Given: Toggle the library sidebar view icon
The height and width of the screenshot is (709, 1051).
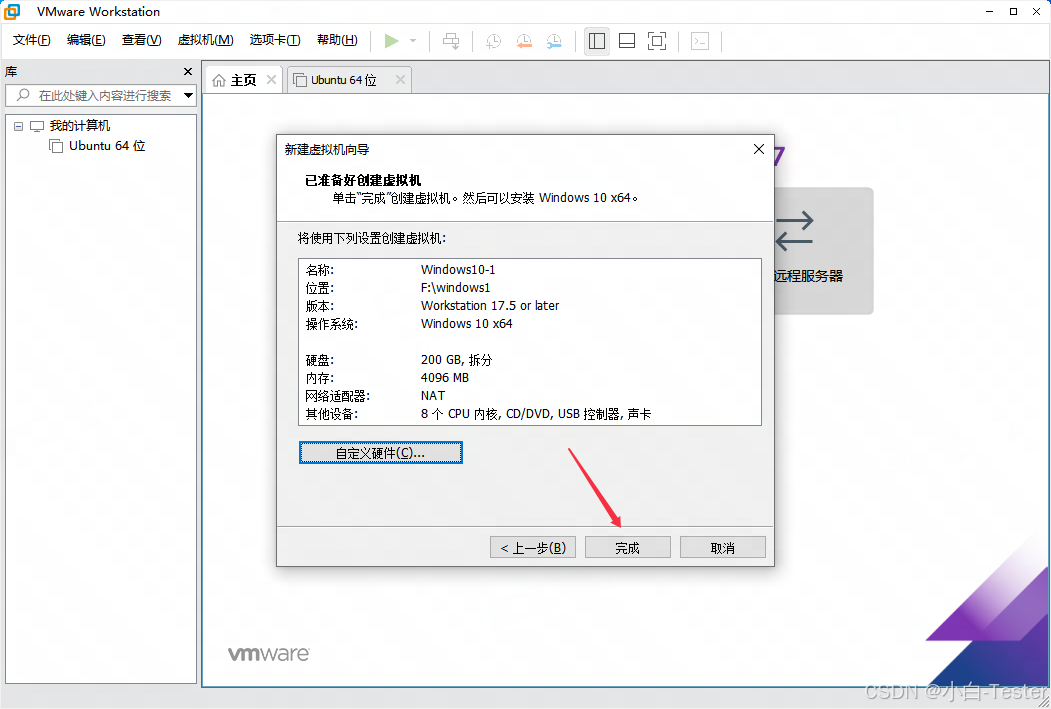Looking at the screenshot, I should click(x=597, y=41).
